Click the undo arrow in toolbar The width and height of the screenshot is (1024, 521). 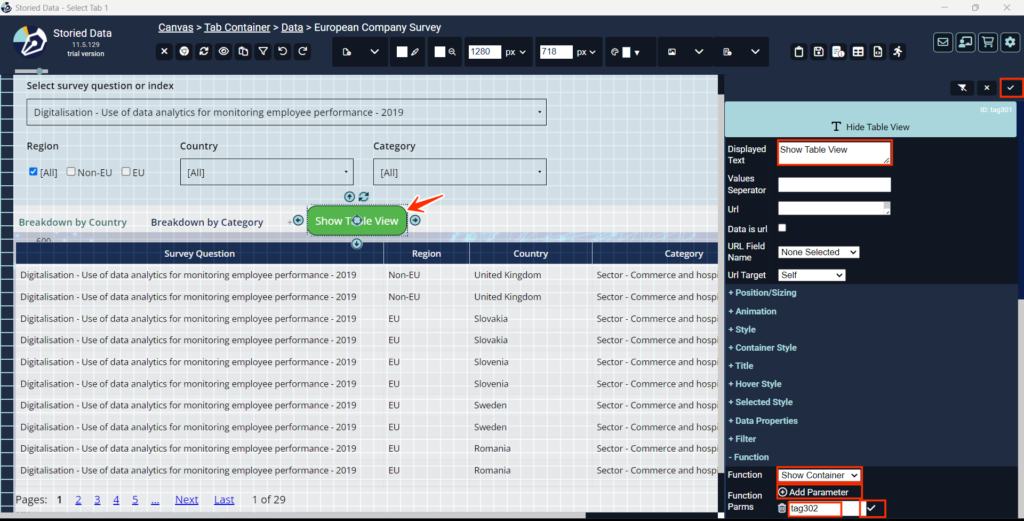[x=282, y=51]
